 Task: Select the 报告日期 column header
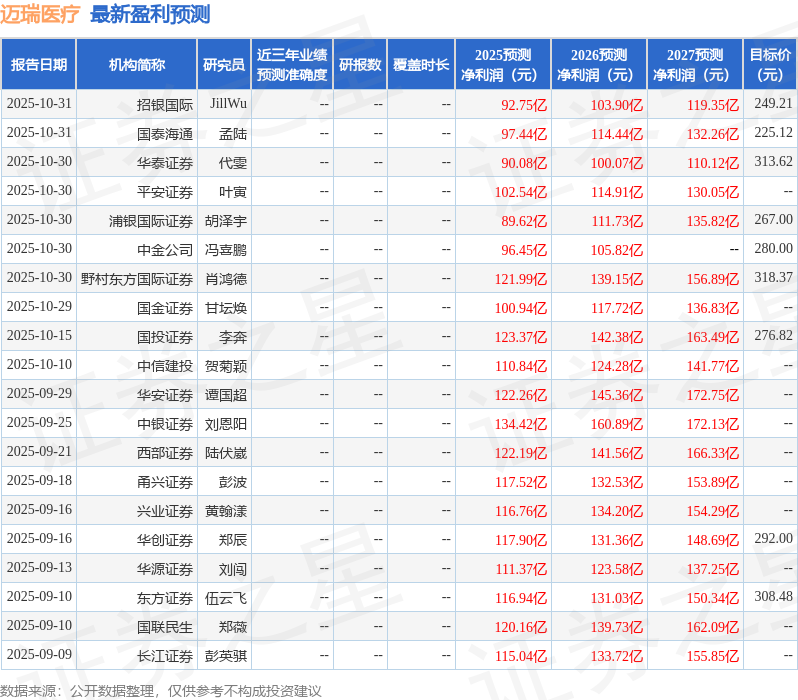39,64
